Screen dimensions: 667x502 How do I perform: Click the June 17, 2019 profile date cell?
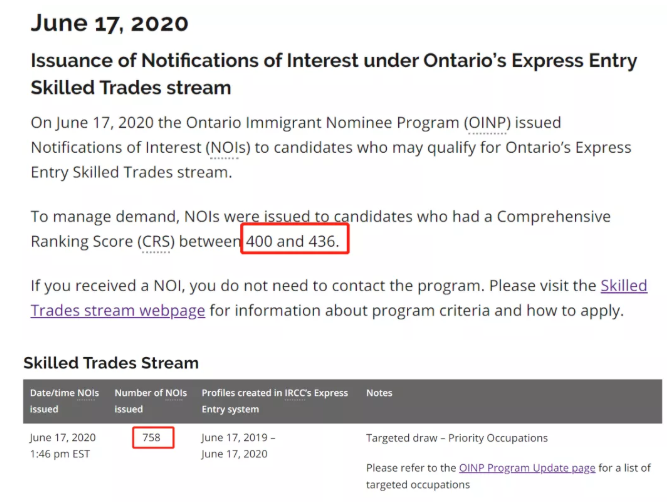point(238,437)
